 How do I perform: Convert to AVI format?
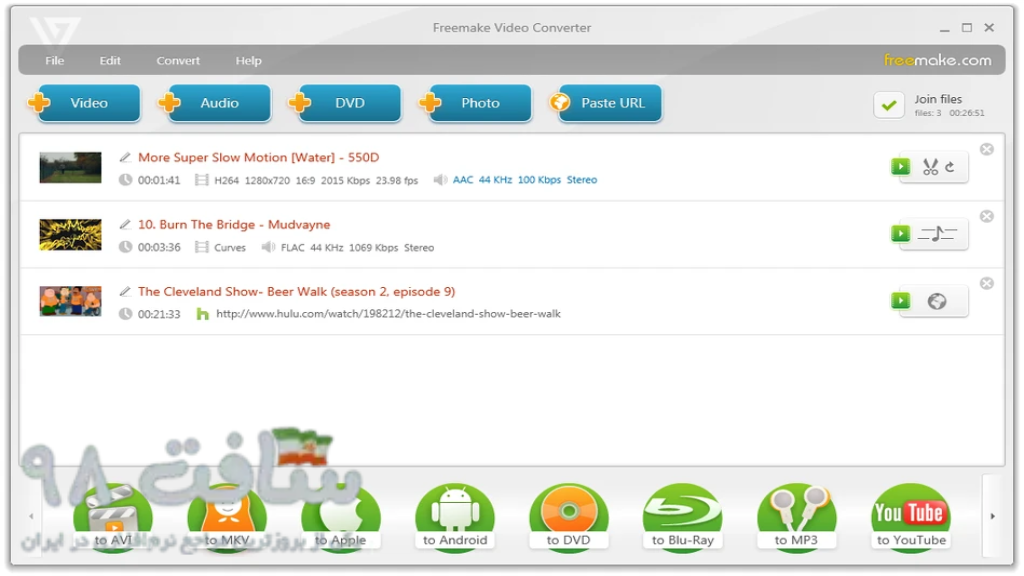pos(113,518)
